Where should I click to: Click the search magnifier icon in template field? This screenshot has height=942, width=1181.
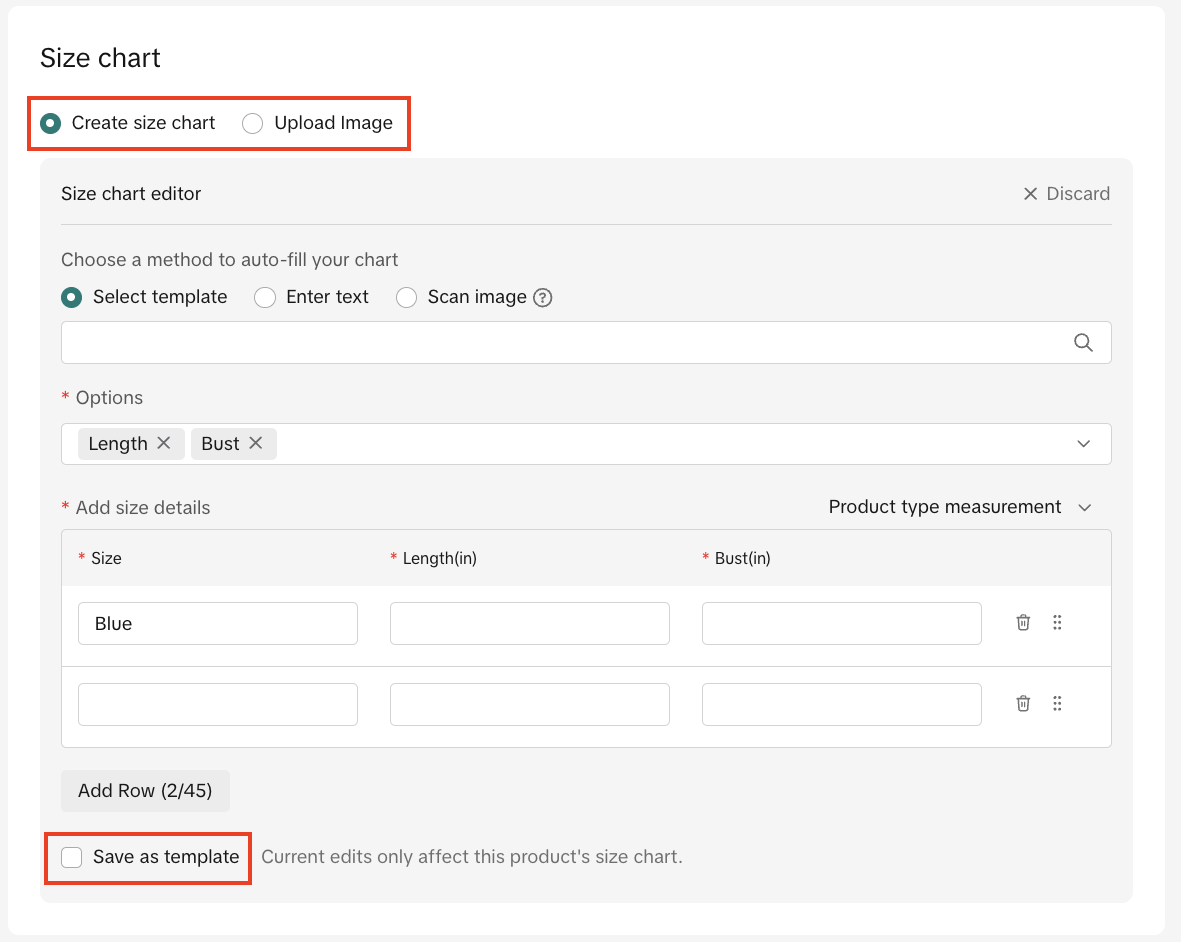click(1083, 343)
